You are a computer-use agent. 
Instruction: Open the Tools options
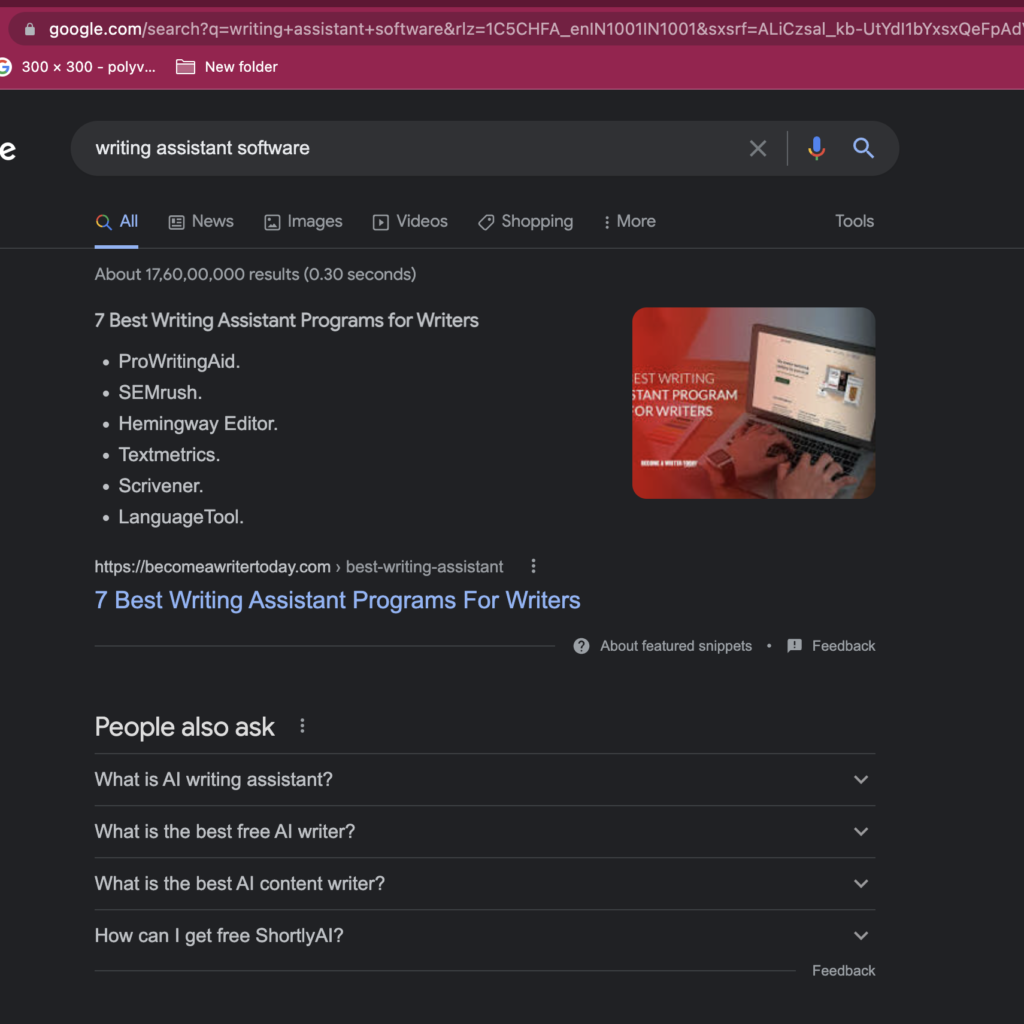pyautogui.click(x=854, y=221)
